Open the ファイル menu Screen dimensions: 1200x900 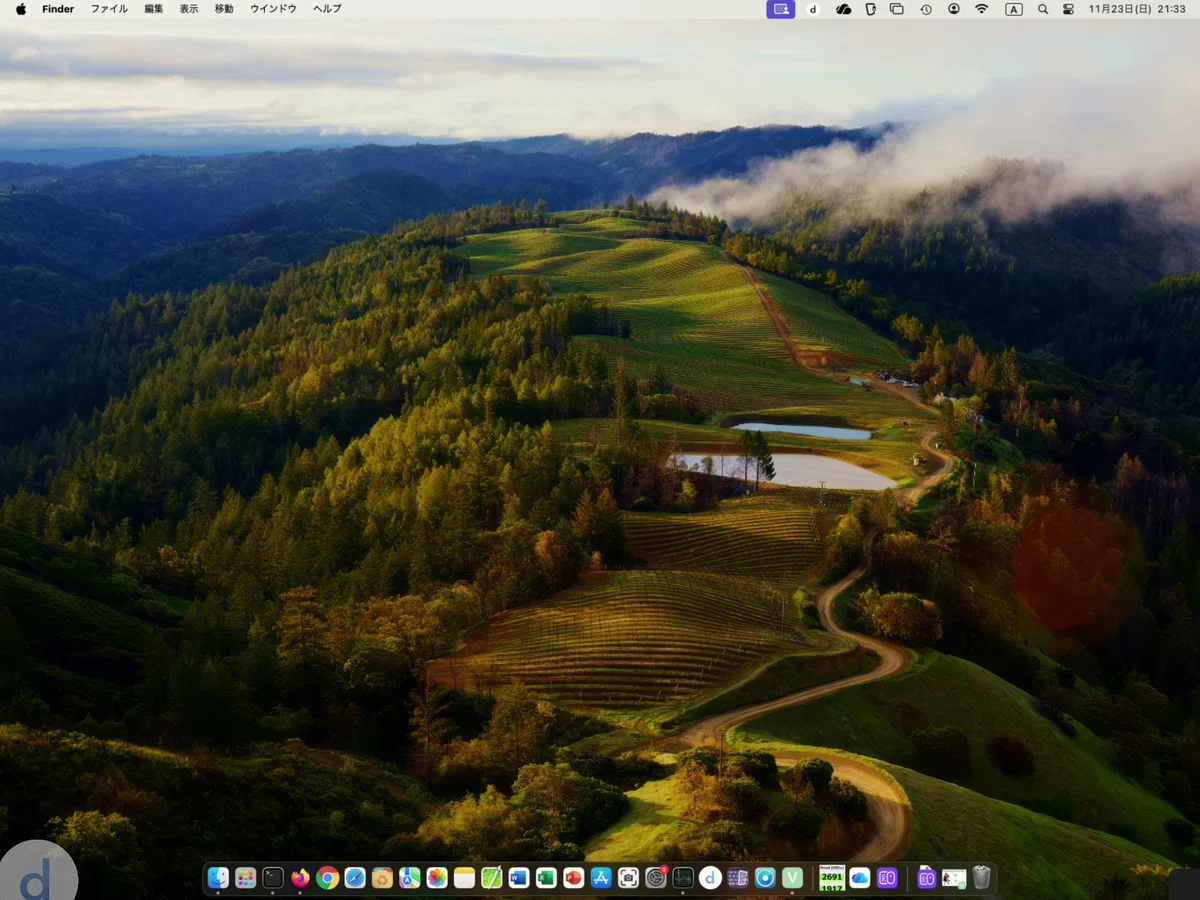(109, 9)
